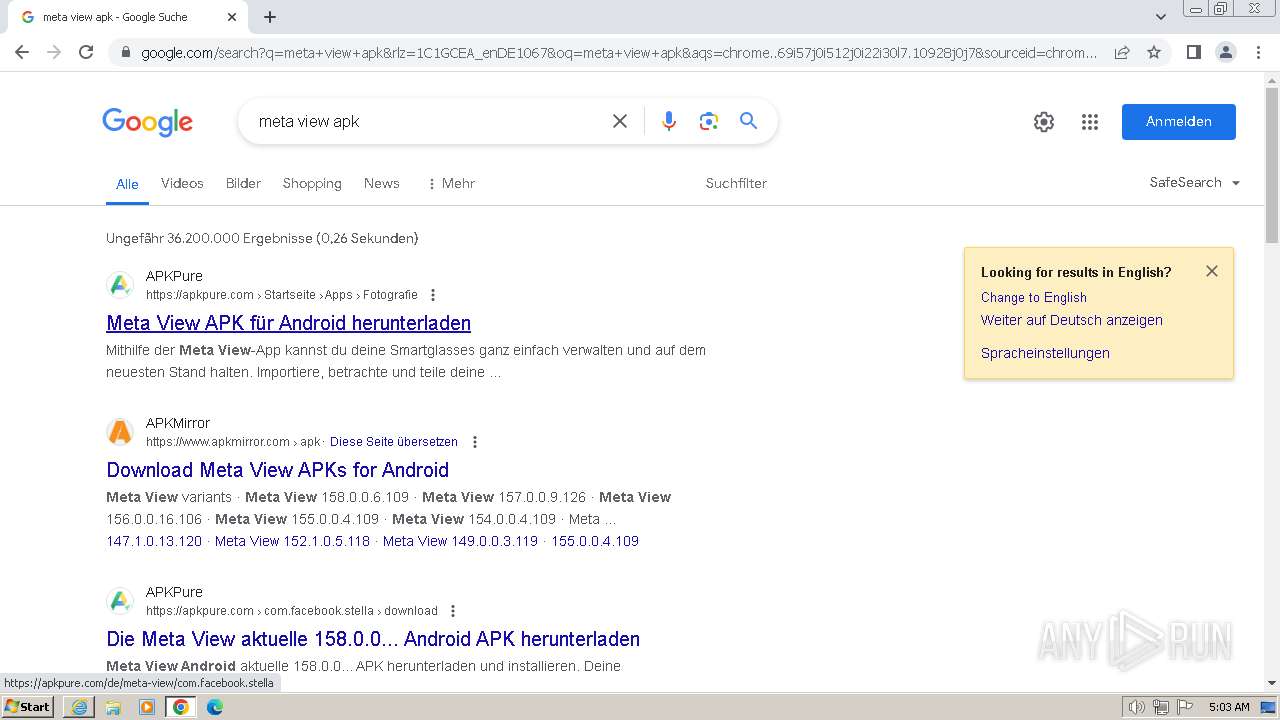Open Suchfilter options
The width and height of the screenshot is (1280, 720).
pyautogui.click(x=736, y=183)
